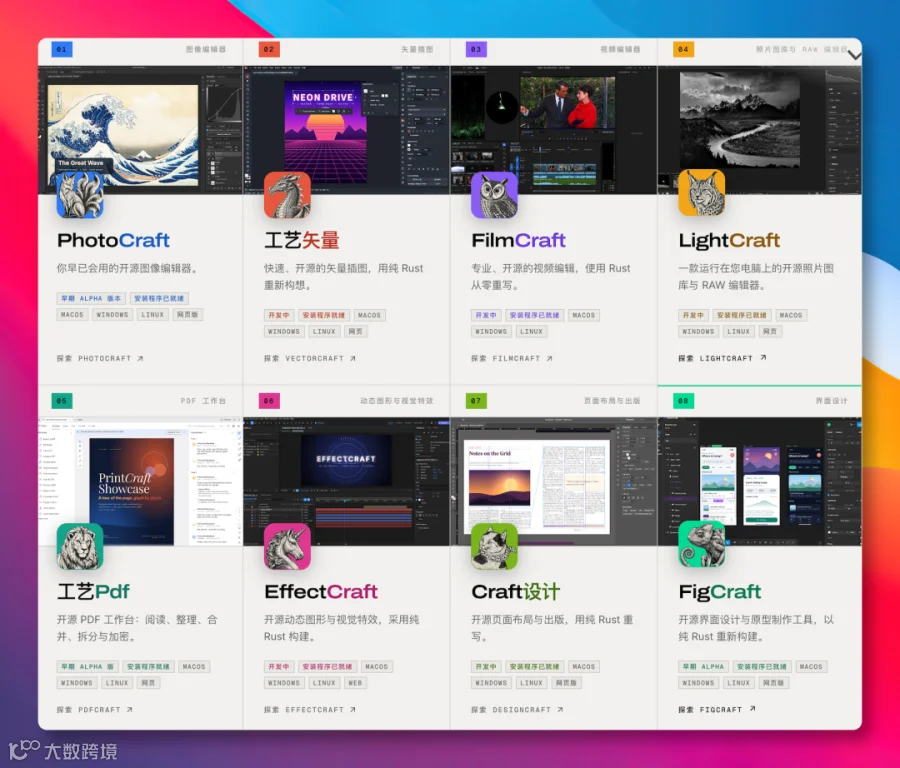
Task: Click 安装程序已就绪 tag in LightCraft card
Action: pyautogui.click(x=742, y=315)
